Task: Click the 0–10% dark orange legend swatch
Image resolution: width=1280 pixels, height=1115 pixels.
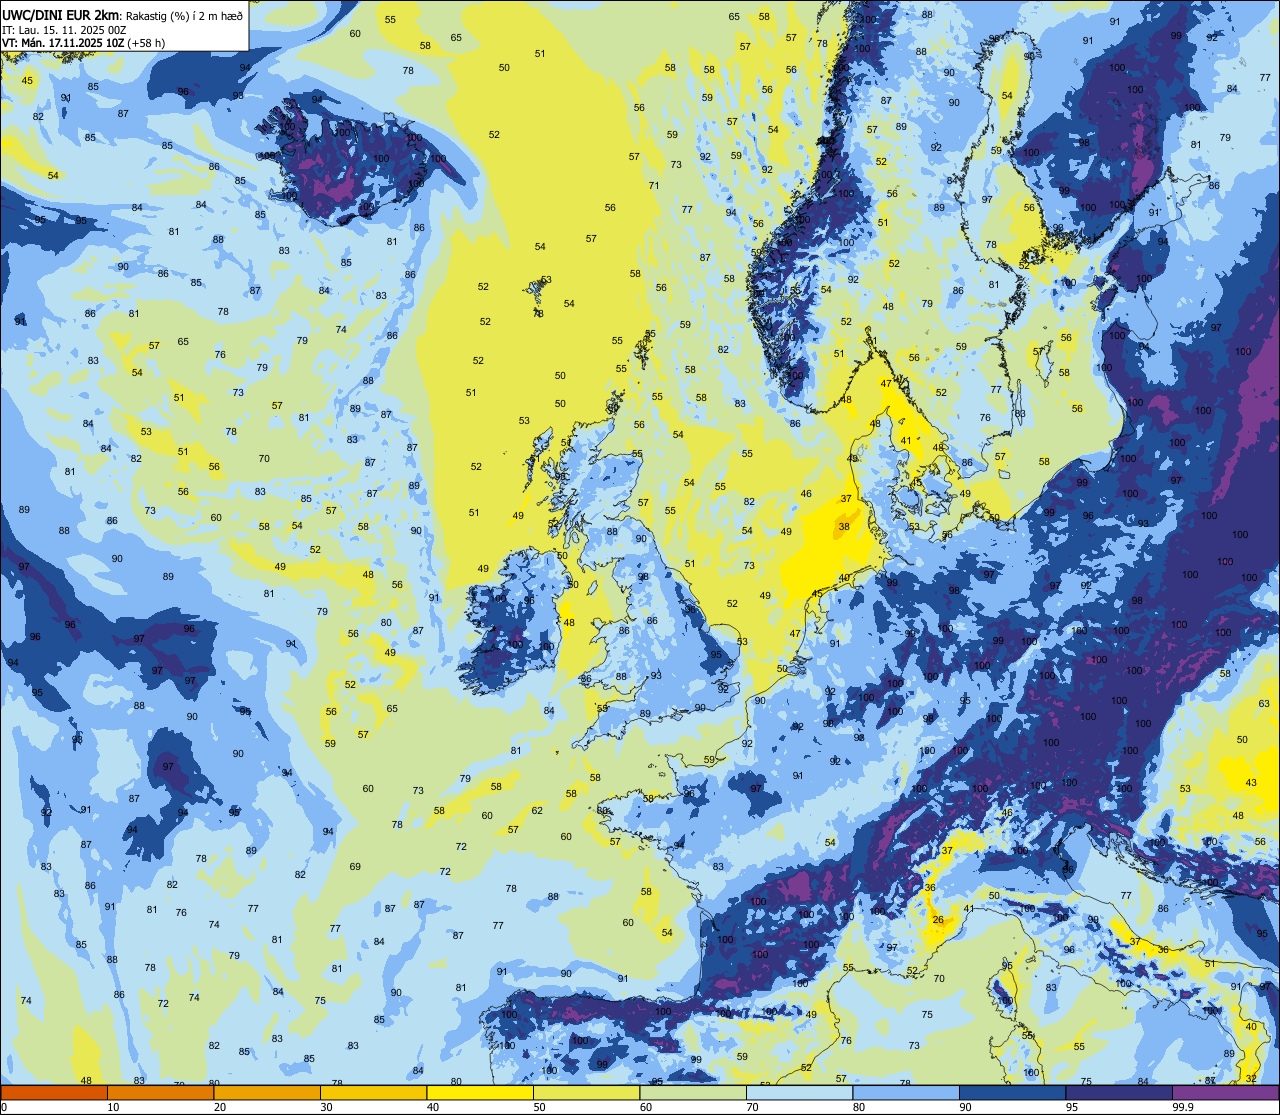Action: pos(54,1093)
